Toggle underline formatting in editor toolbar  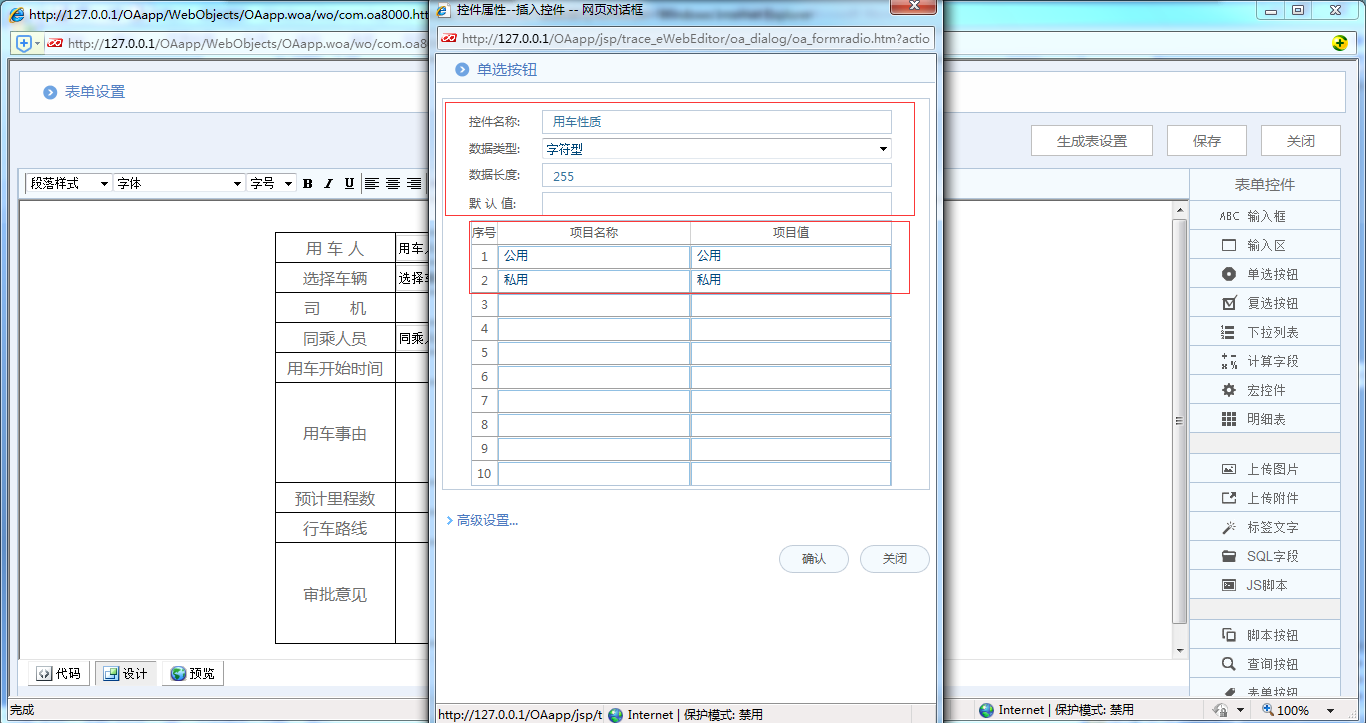[349, 183]
